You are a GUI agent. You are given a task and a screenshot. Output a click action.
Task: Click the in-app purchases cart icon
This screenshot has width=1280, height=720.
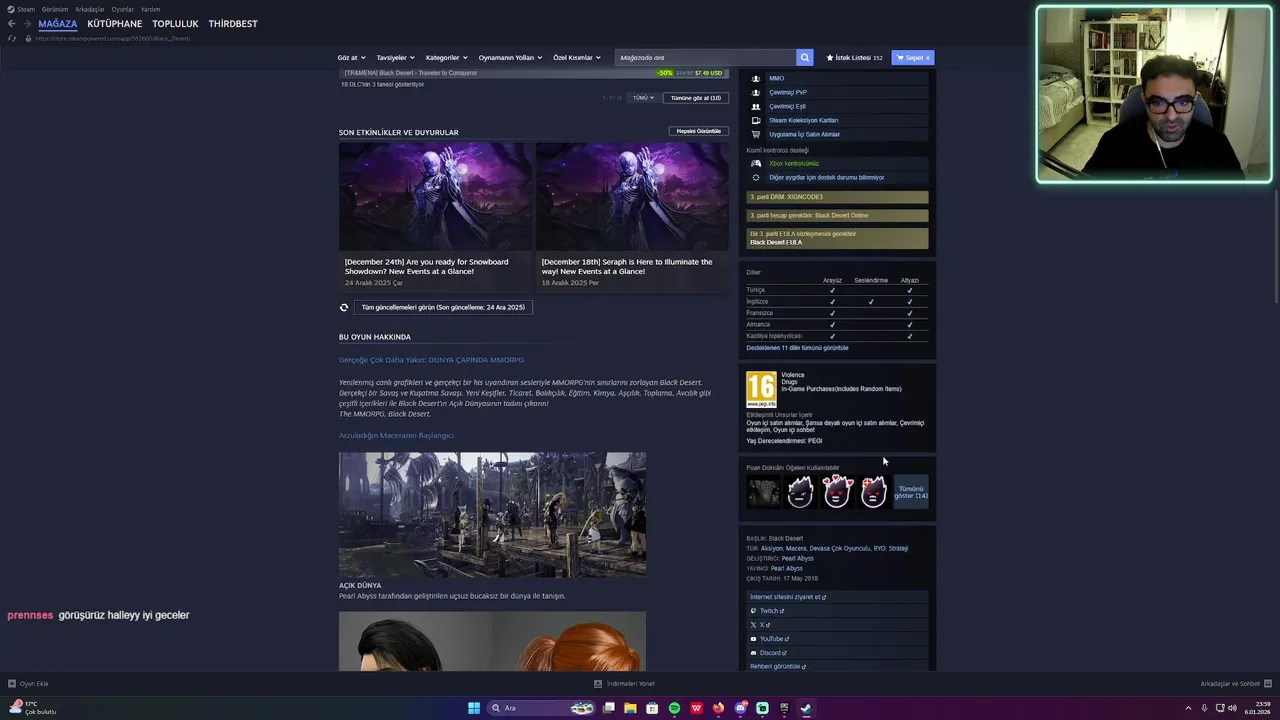tap(756, 134)
